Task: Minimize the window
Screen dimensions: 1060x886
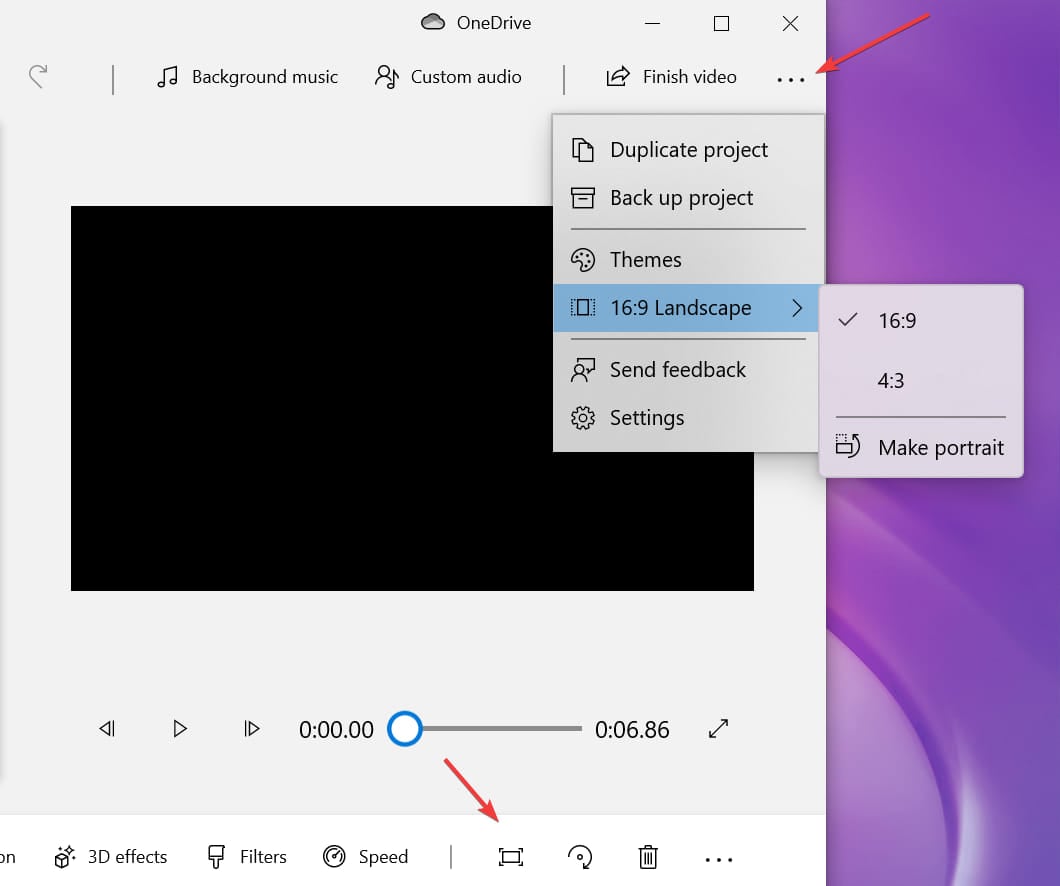Action: pyautogui.click(x=652, y=24)
